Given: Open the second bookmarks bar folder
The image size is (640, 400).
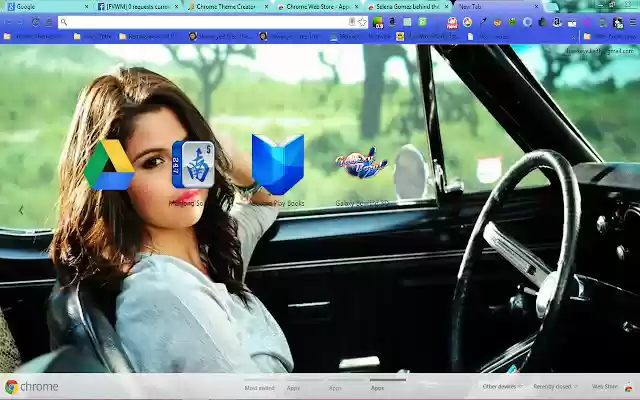Looking at the screenshot, I should [93, 37].
